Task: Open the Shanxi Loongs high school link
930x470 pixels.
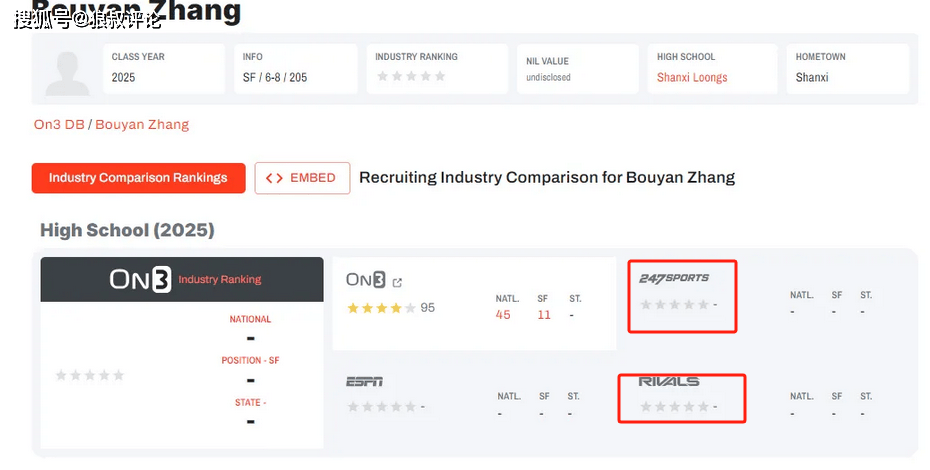Action: point(692,77)
